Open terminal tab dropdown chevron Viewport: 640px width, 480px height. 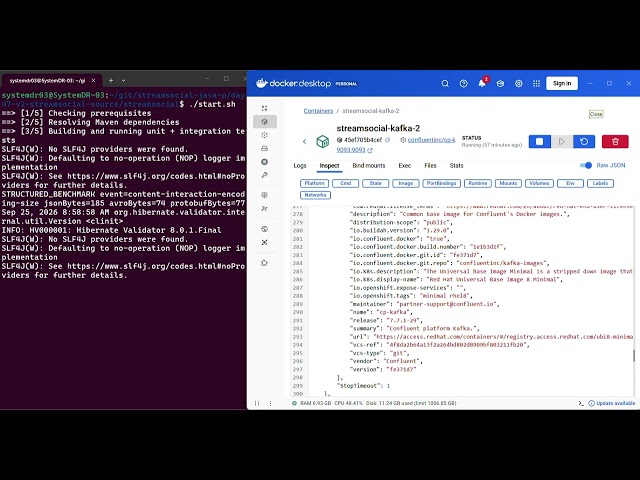click(x=123, y=80)
